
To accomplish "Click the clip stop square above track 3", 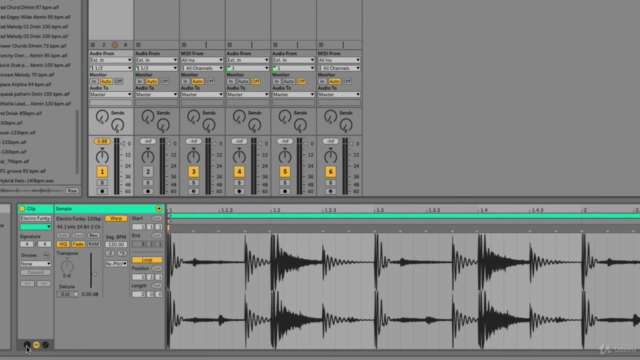I will pyautogui.click(x=184, y=45).
